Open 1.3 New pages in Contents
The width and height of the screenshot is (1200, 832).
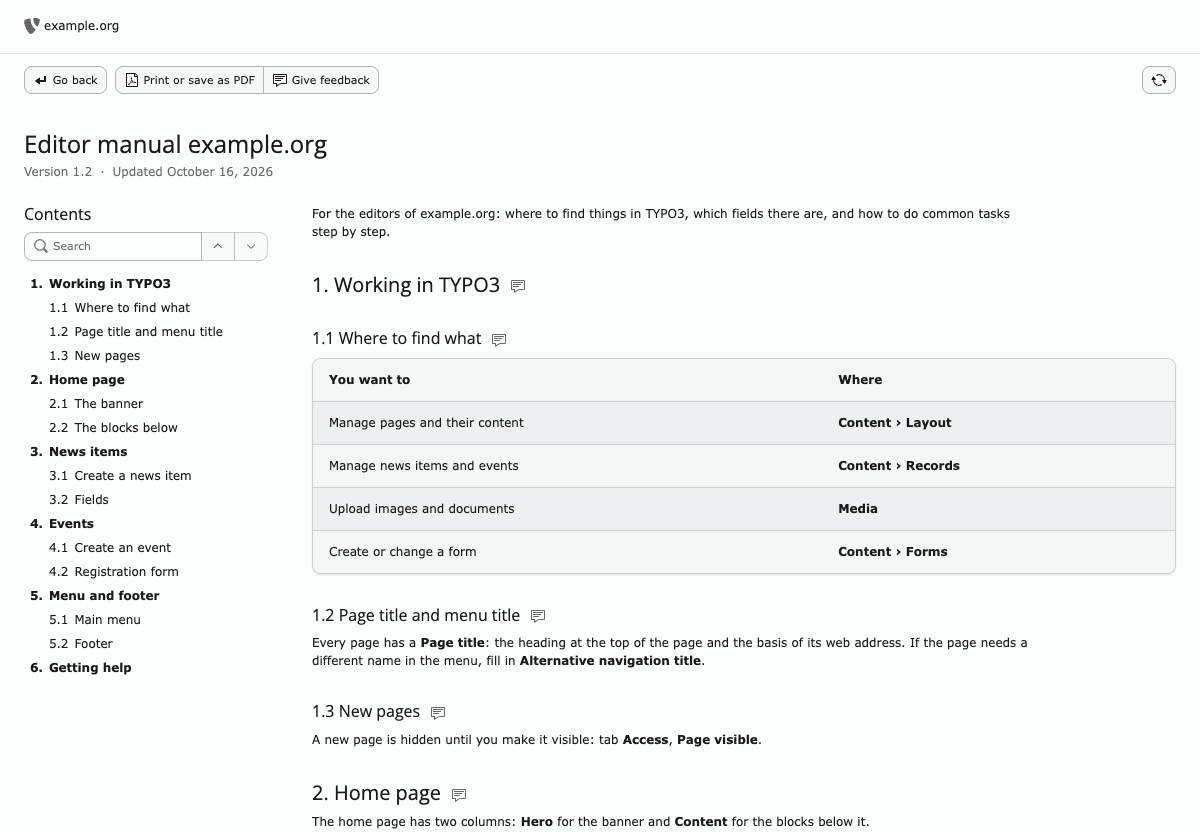point(95,356)
